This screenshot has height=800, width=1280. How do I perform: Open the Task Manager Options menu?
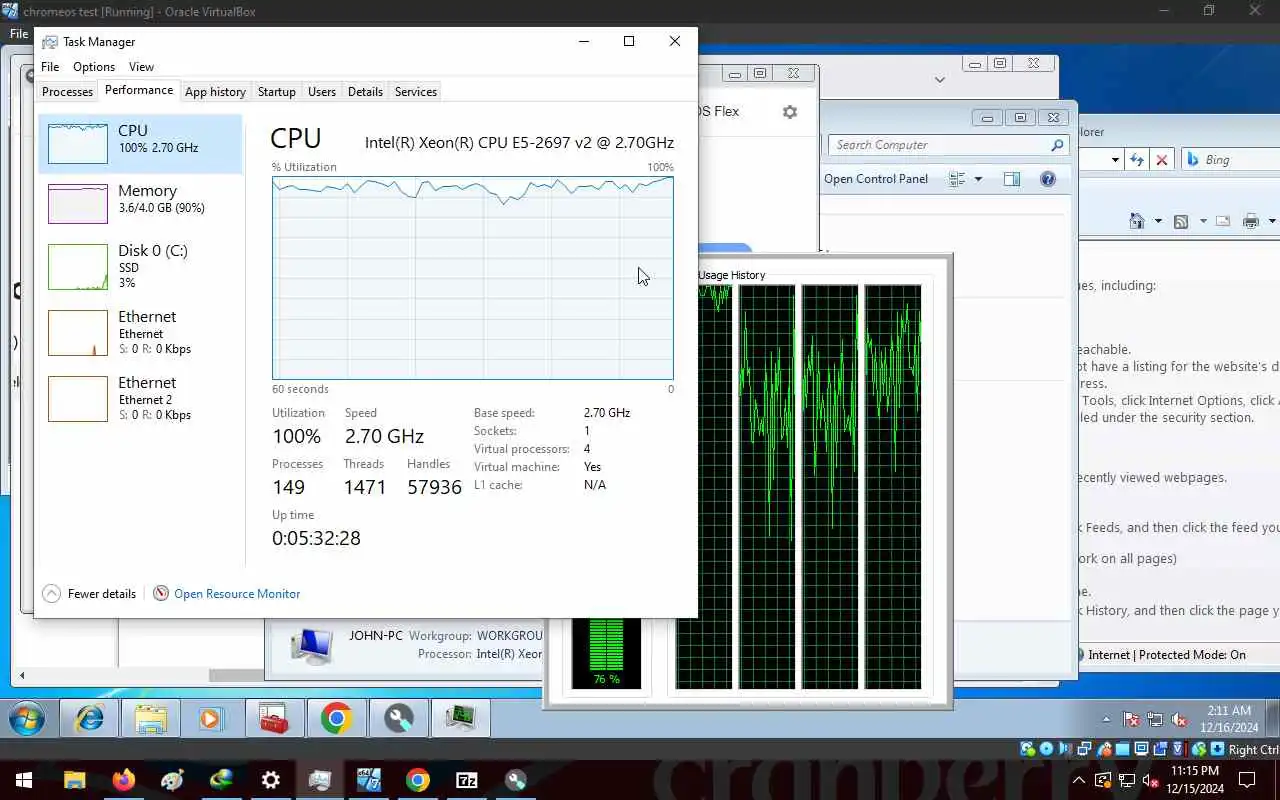click(x=94, y=67)
